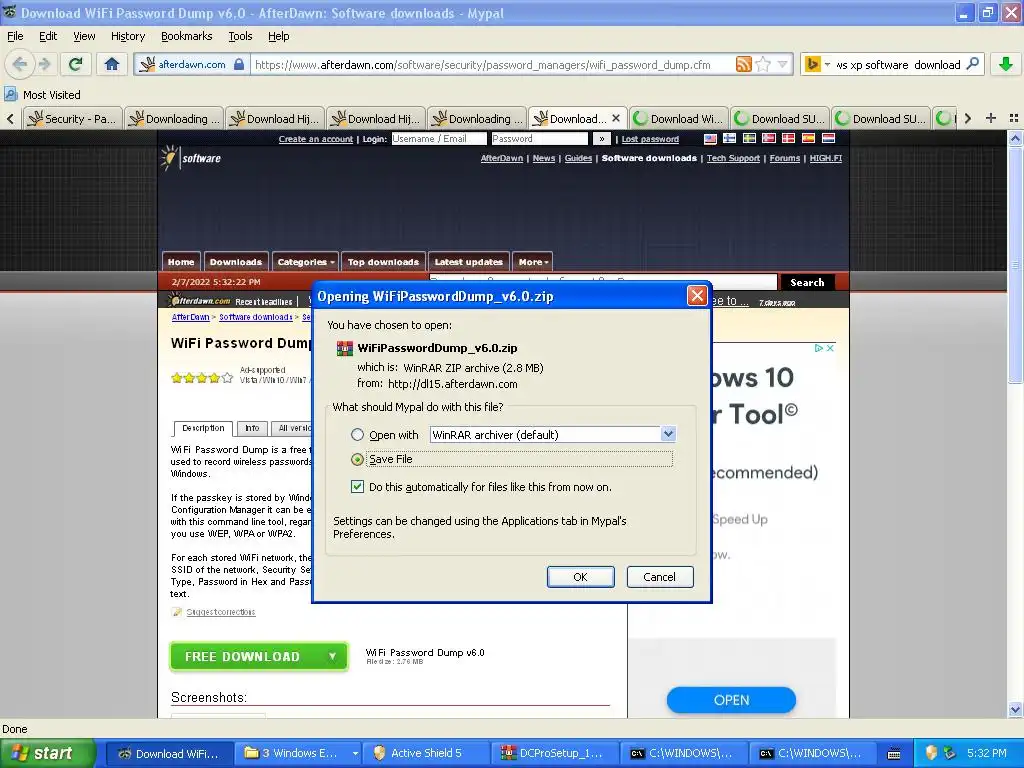Click the site Search button

point(807,282)
